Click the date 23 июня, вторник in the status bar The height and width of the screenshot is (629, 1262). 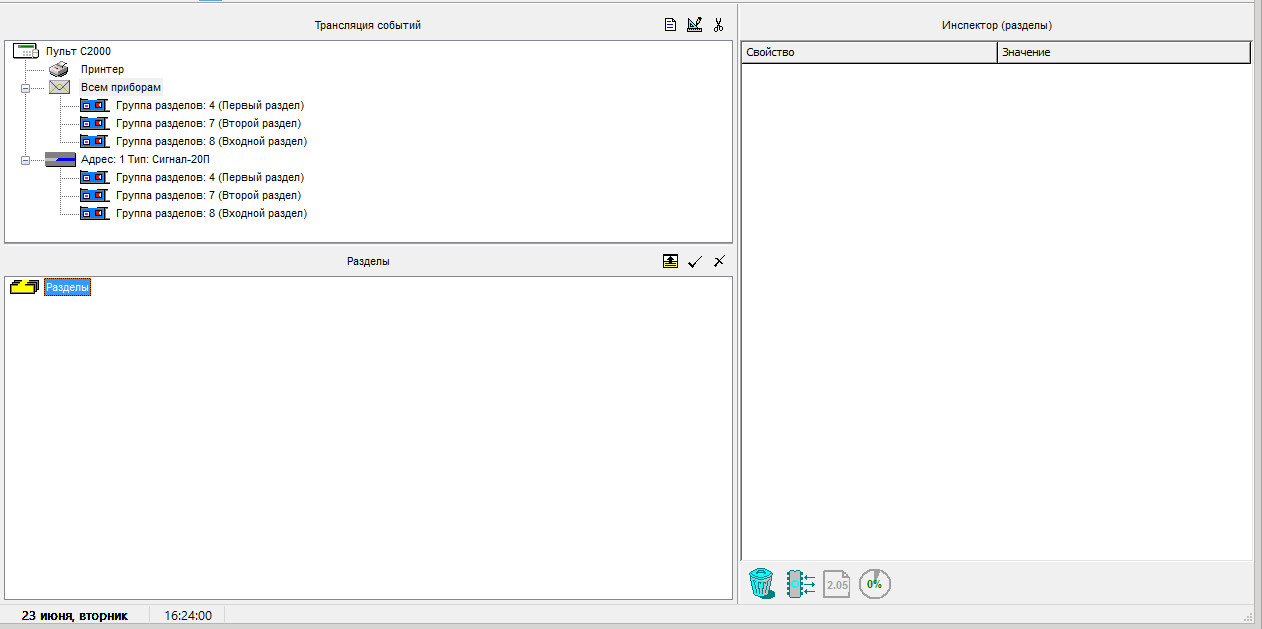point(75,616)
